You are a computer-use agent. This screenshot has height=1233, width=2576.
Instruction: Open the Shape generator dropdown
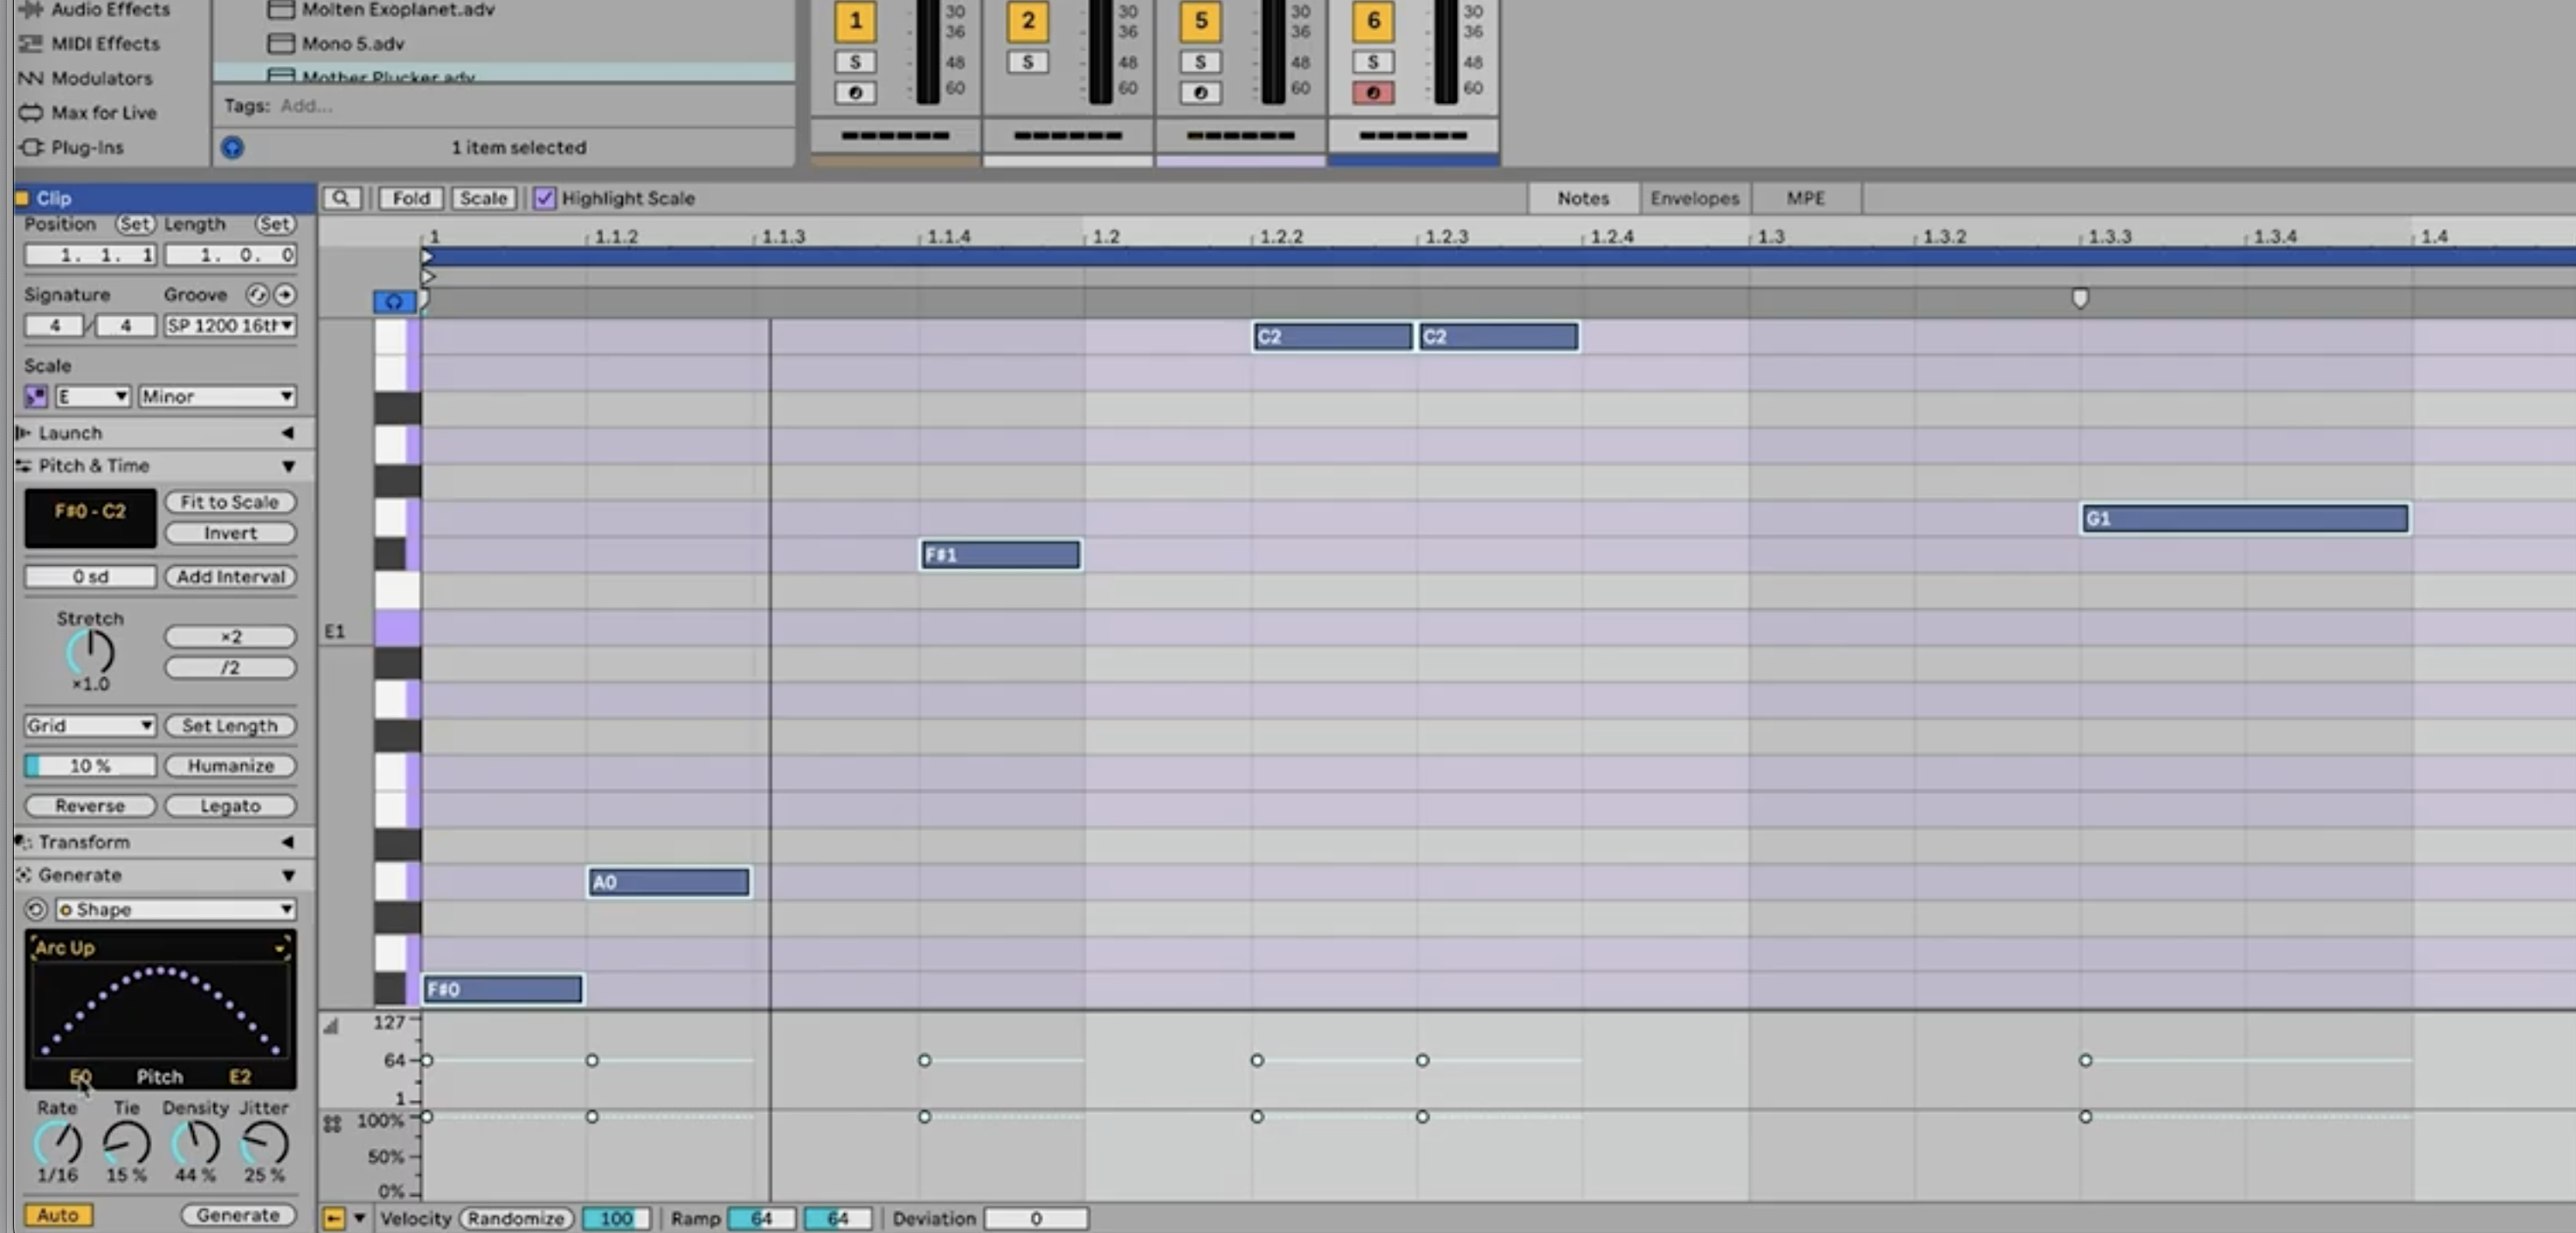[x=175, y=909]
